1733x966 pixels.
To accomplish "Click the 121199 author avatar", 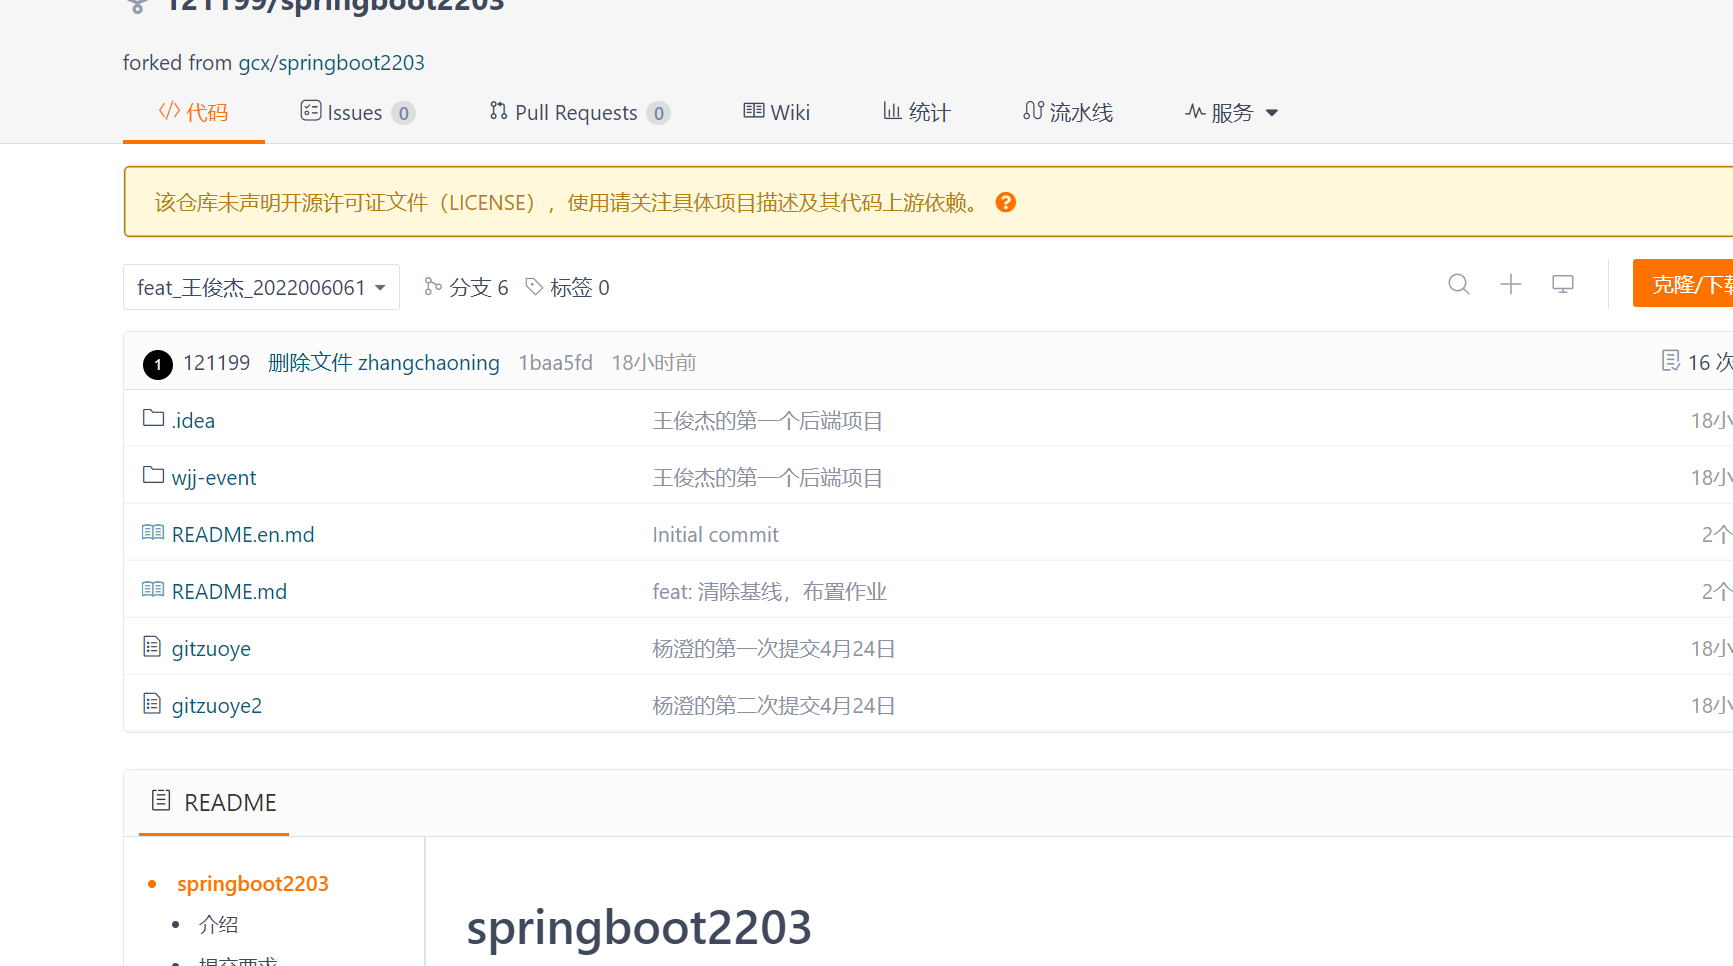I will pos(158,364).
